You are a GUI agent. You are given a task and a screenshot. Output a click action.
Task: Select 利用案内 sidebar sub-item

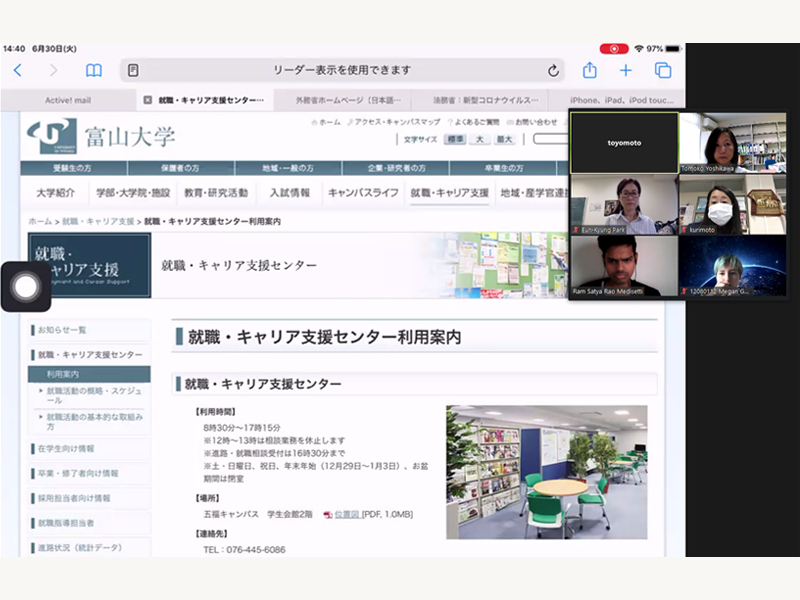(89, 374)
